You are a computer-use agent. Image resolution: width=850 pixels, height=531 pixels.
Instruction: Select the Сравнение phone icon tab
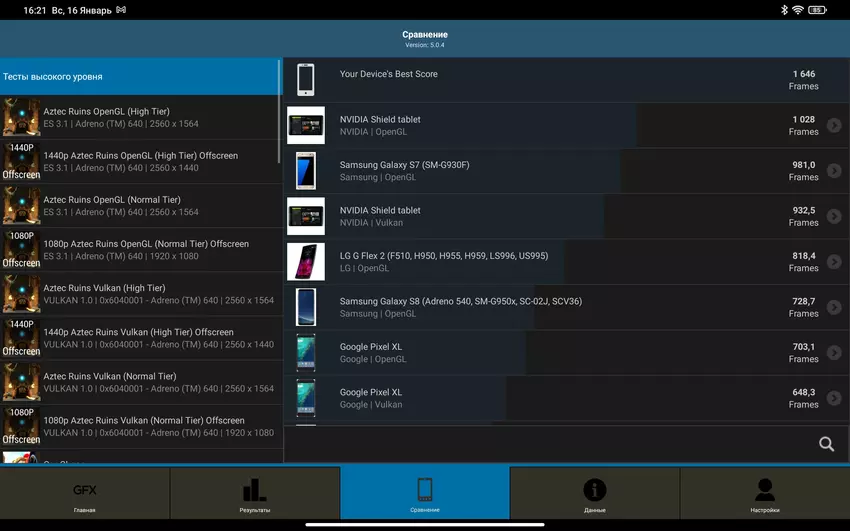tap(425, 494)
